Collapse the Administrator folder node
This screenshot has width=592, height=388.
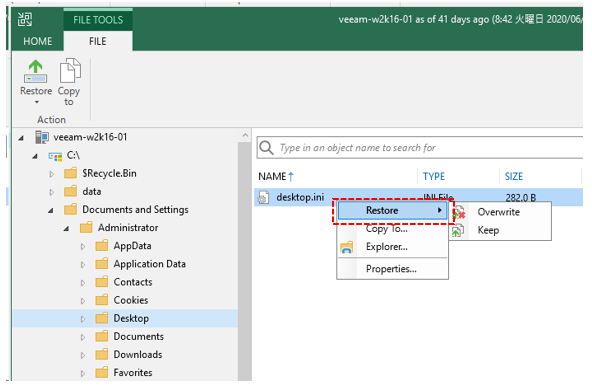tap(66, 229)
